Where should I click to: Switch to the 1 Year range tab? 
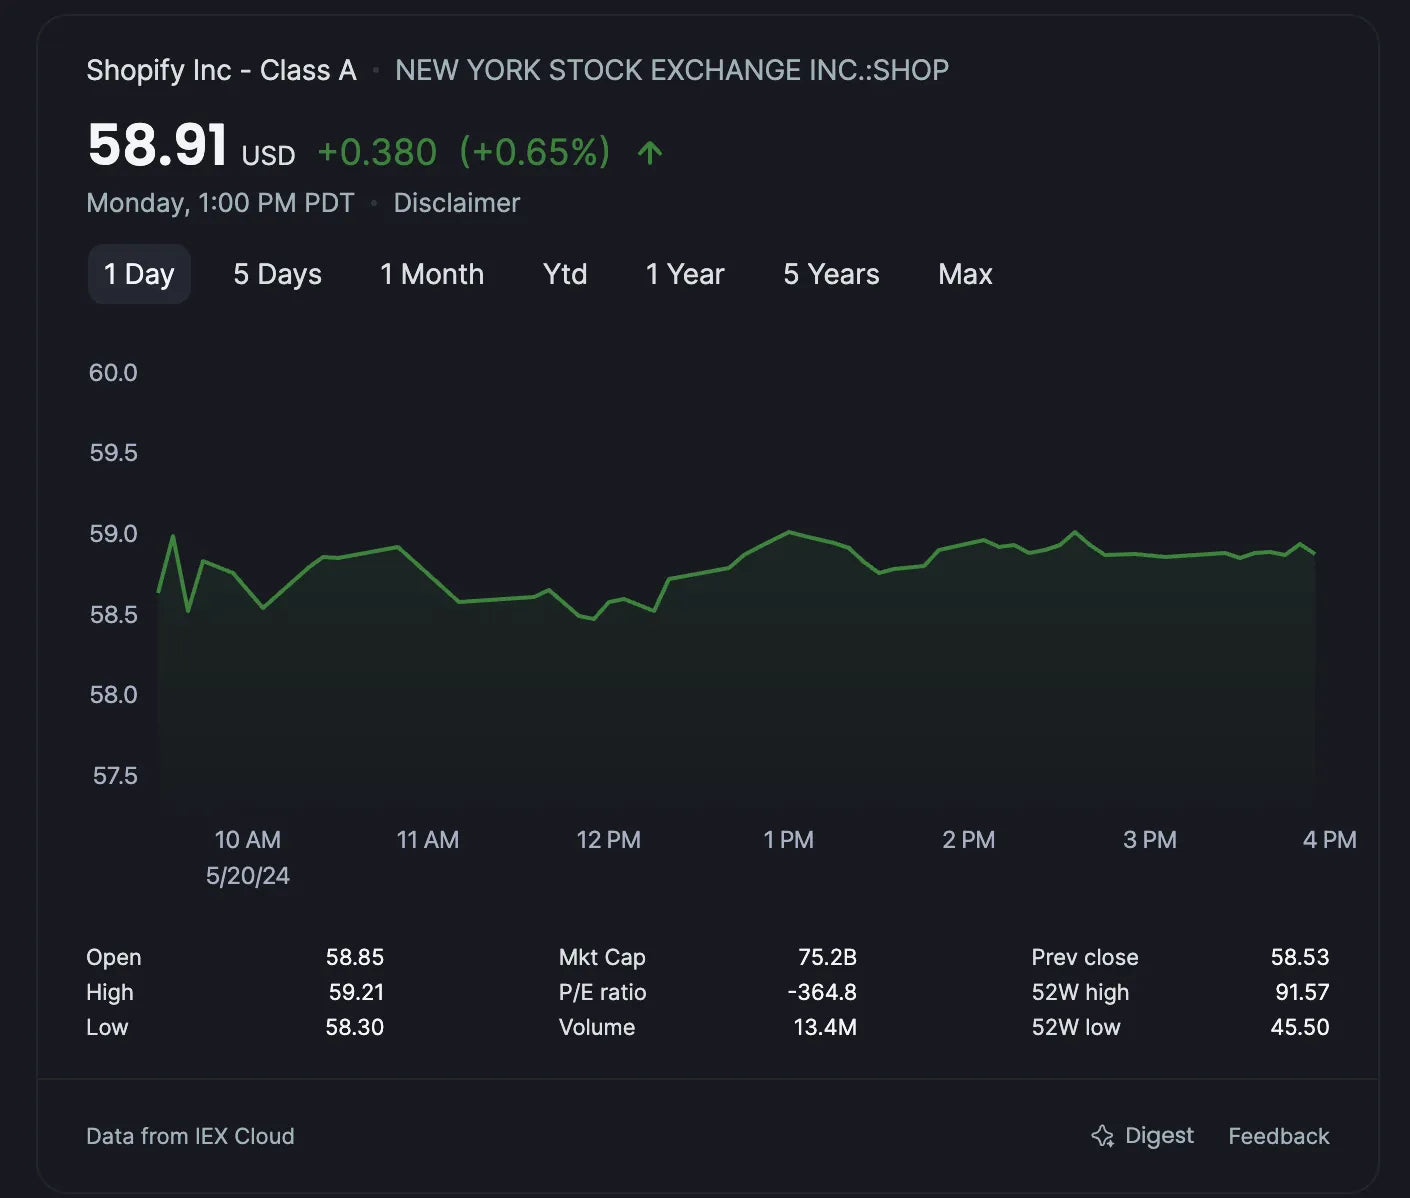tap(685, 274)
